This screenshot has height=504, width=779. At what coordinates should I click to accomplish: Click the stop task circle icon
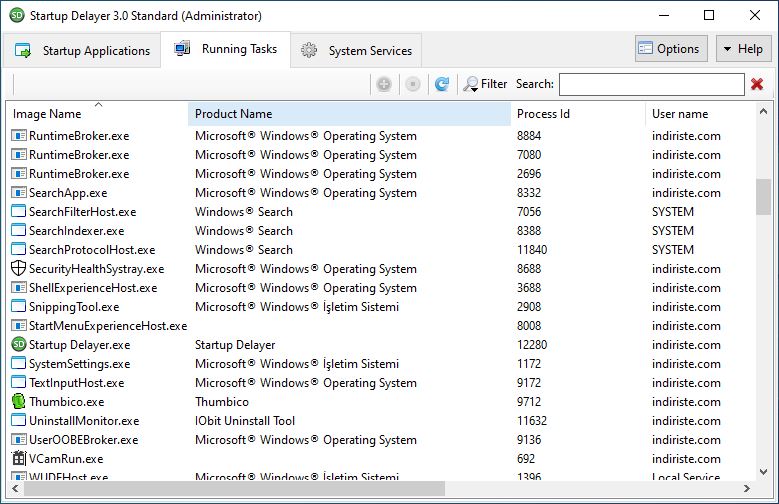pos(412,84)
